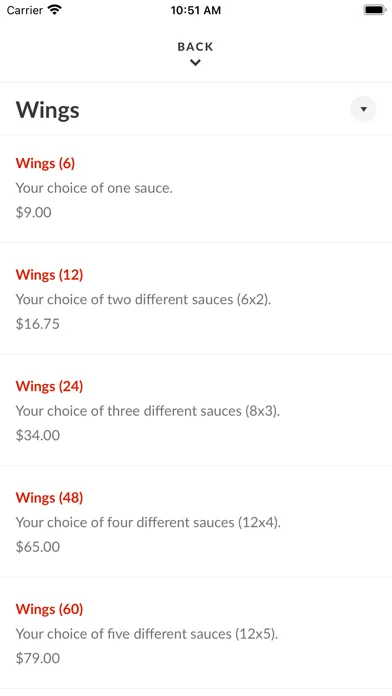Tap the battery icon in status bar
392x696 pixels.
click(375, 10)
